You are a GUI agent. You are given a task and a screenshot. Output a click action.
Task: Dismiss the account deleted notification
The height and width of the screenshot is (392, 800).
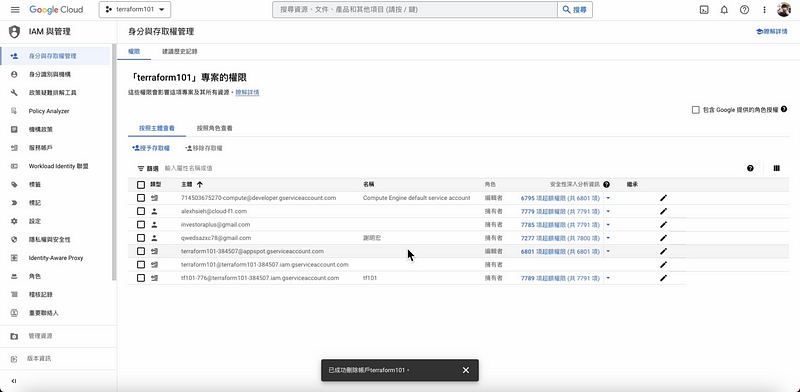[x=465, y=370]
